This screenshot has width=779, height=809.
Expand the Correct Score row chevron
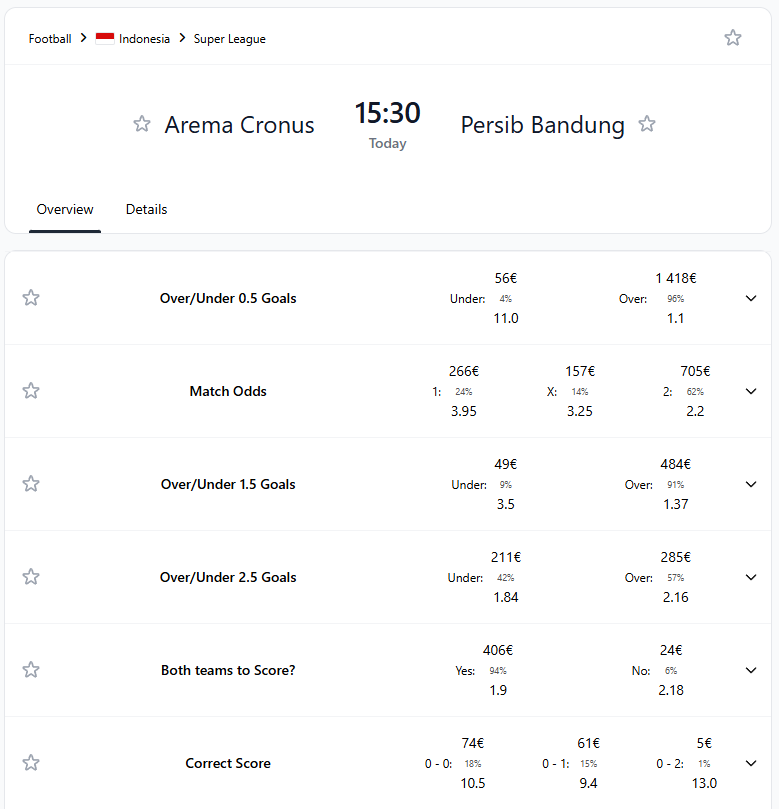point(751,763)
